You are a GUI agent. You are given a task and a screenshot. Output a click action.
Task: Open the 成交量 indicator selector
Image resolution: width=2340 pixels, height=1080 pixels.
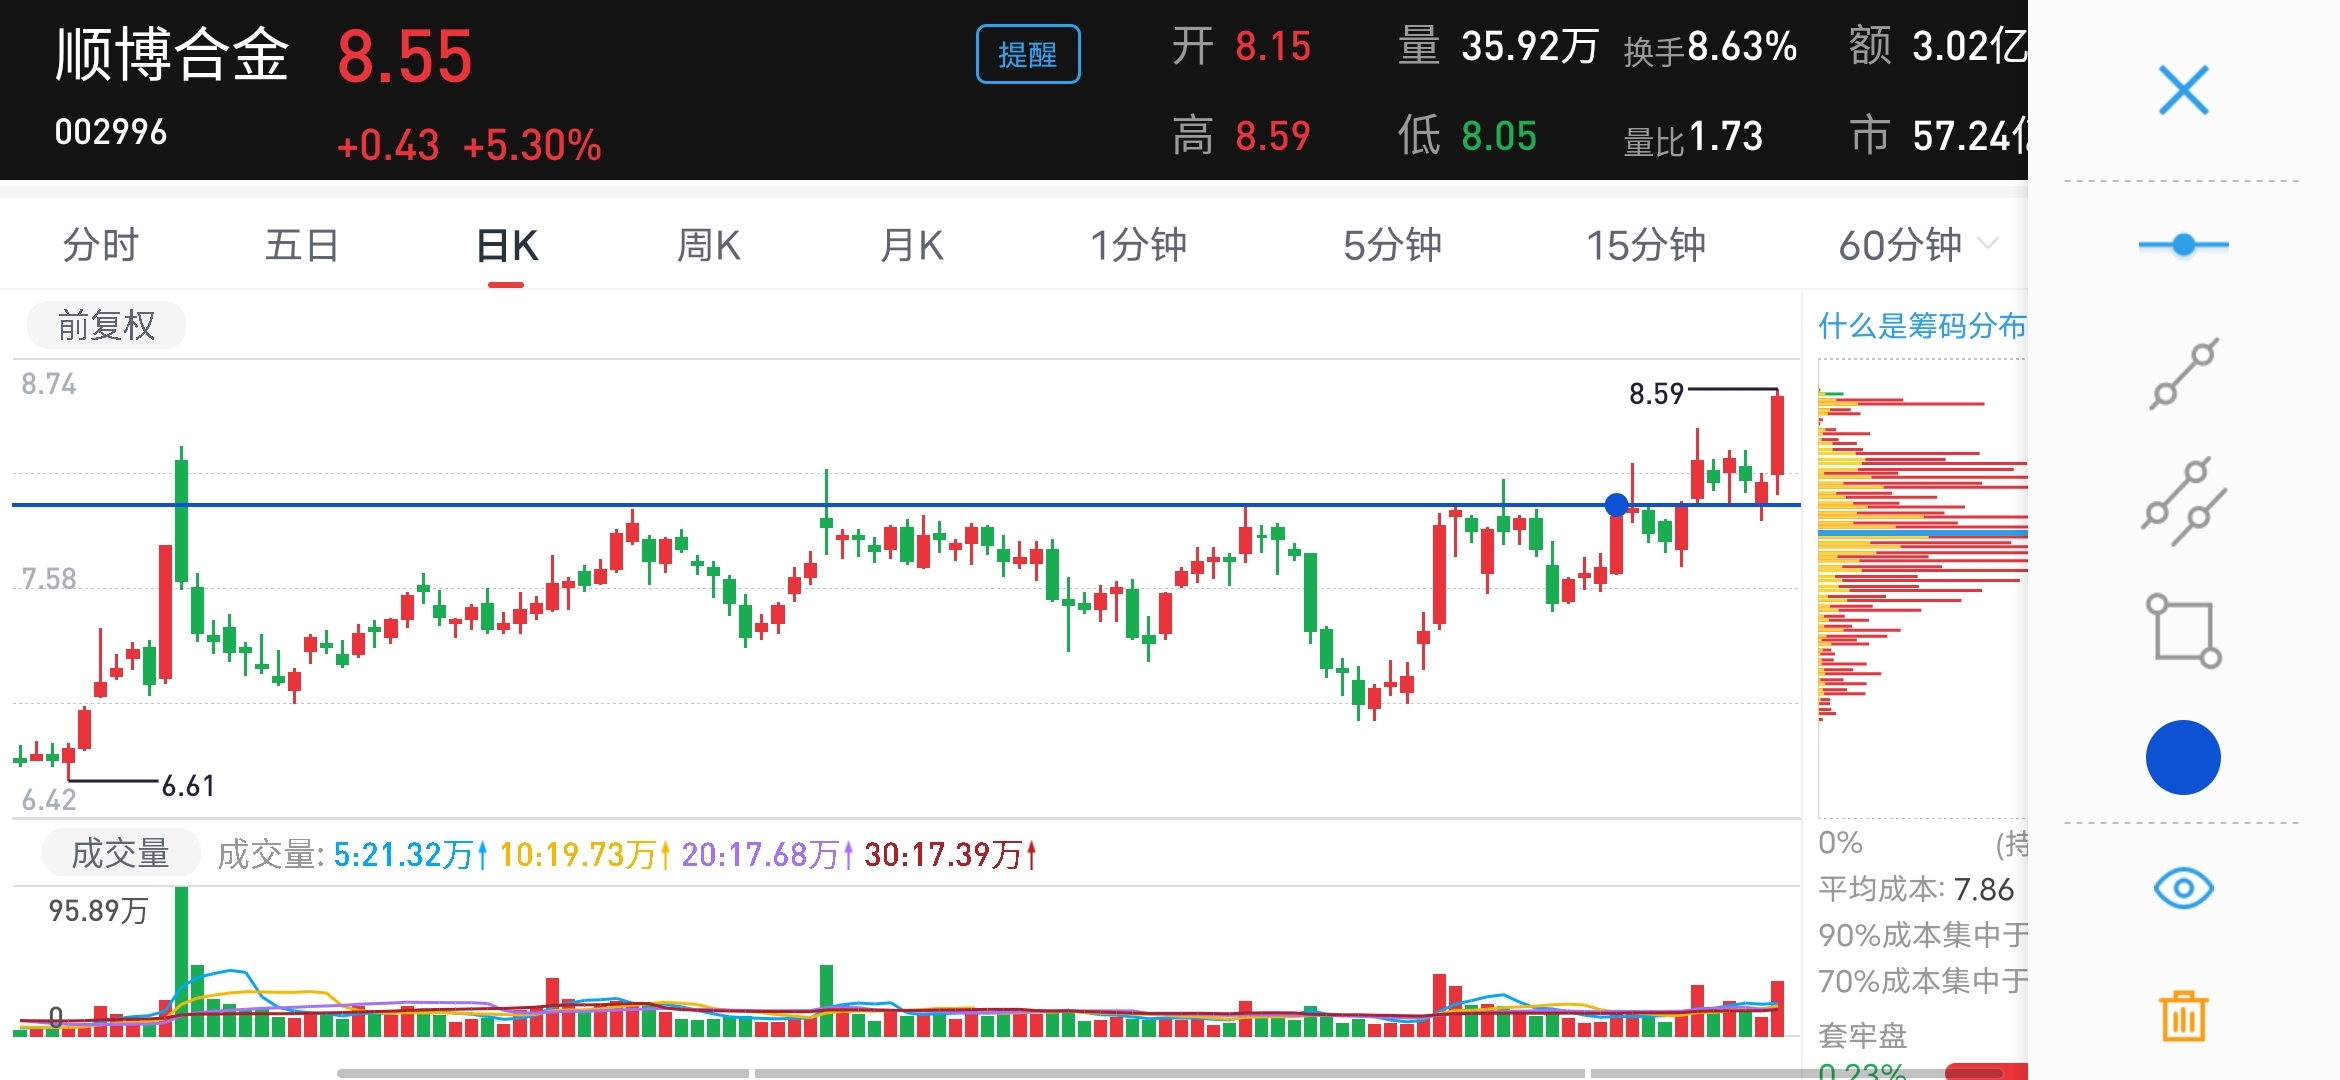(120, 854)
